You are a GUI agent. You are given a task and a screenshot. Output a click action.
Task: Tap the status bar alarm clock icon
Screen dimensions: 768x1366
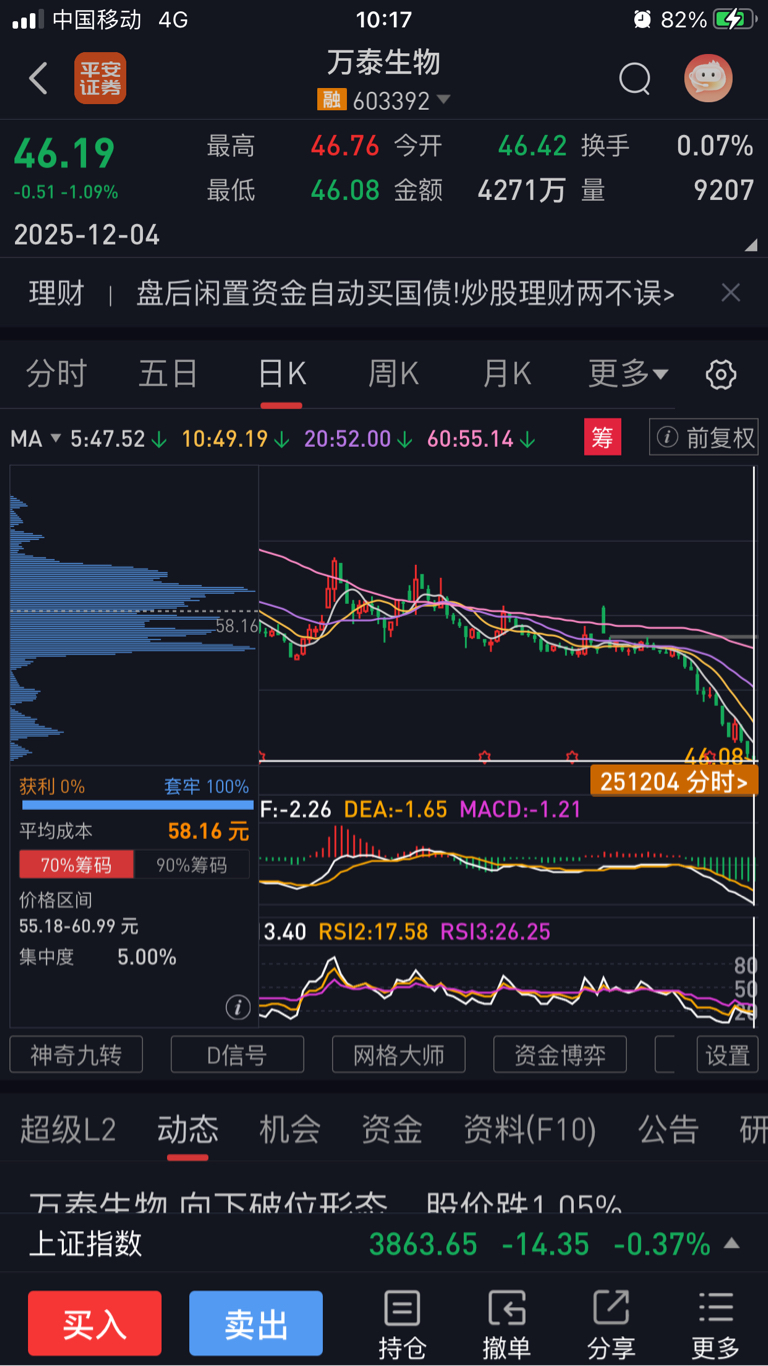pyautogui.click(x=643, y=19)
